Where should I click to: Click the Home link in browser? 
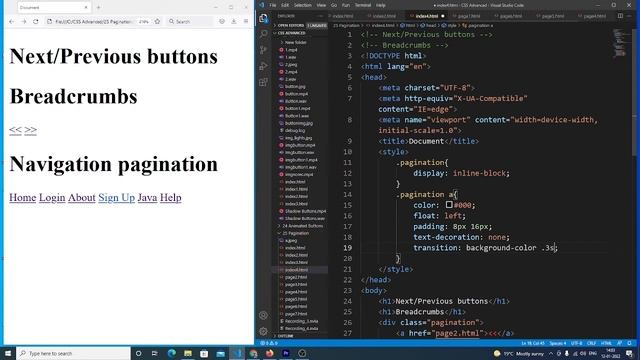[x=22, y=198]
